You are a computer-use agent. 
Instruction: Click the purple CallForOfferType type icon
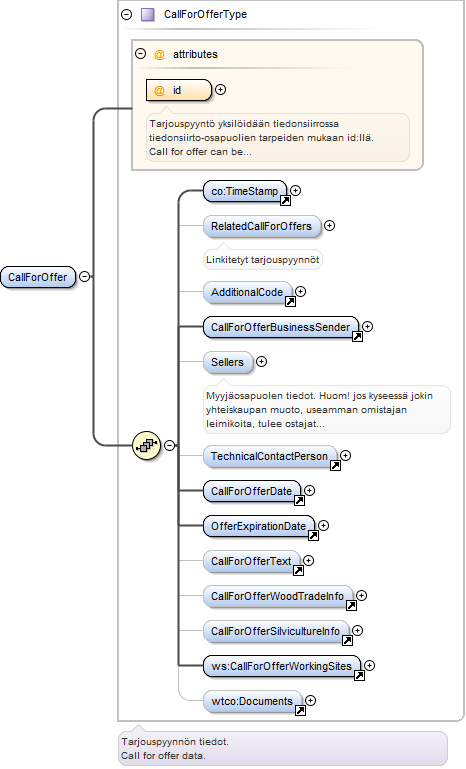[x=148, y=15]
